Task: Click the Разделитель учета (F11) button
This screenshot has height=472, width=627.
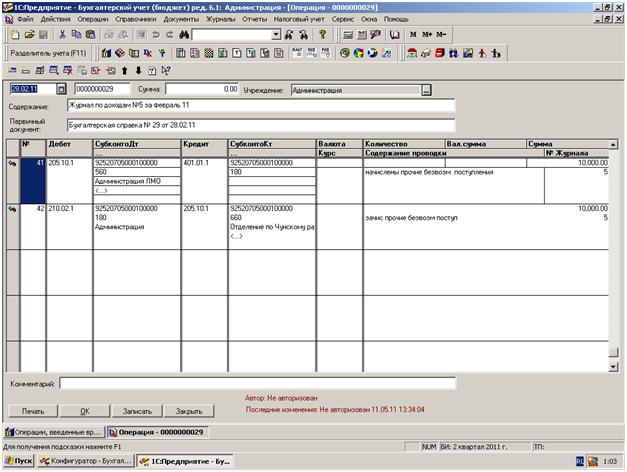Action: tap(47, 52)
